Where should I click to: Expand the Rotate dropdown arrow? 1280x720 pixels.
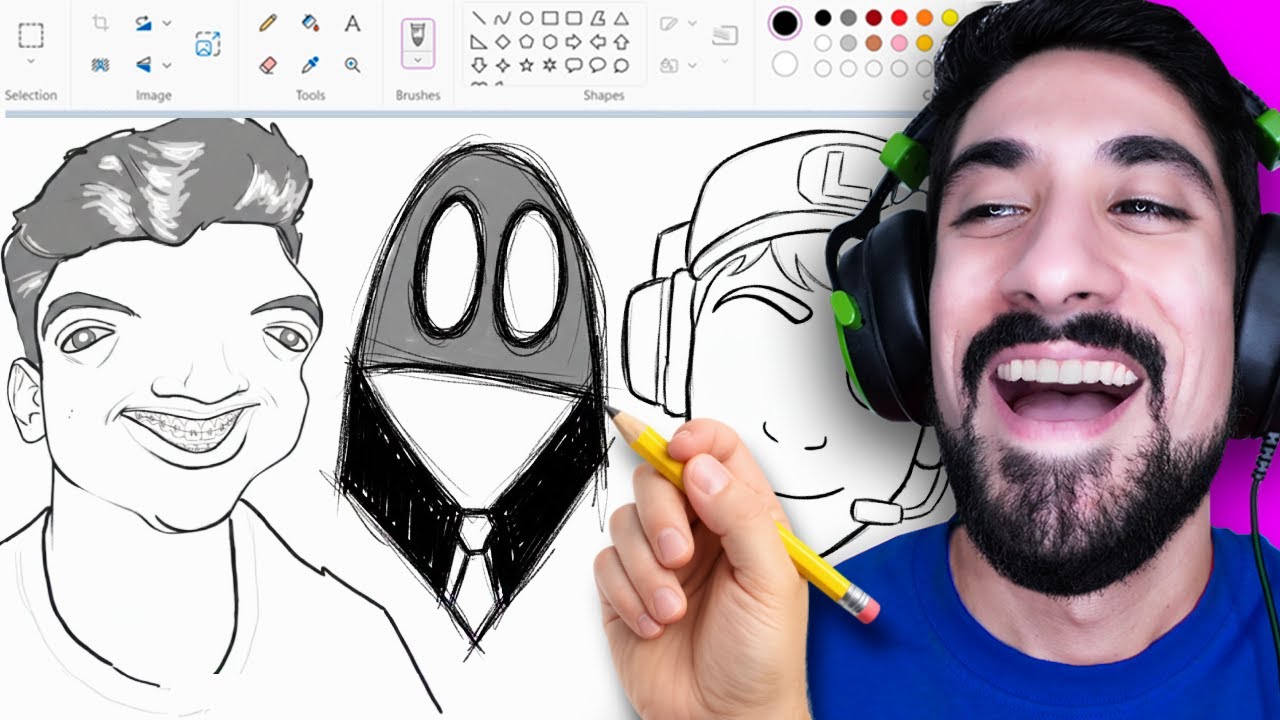pyautogui.click(x=166, y=23)
